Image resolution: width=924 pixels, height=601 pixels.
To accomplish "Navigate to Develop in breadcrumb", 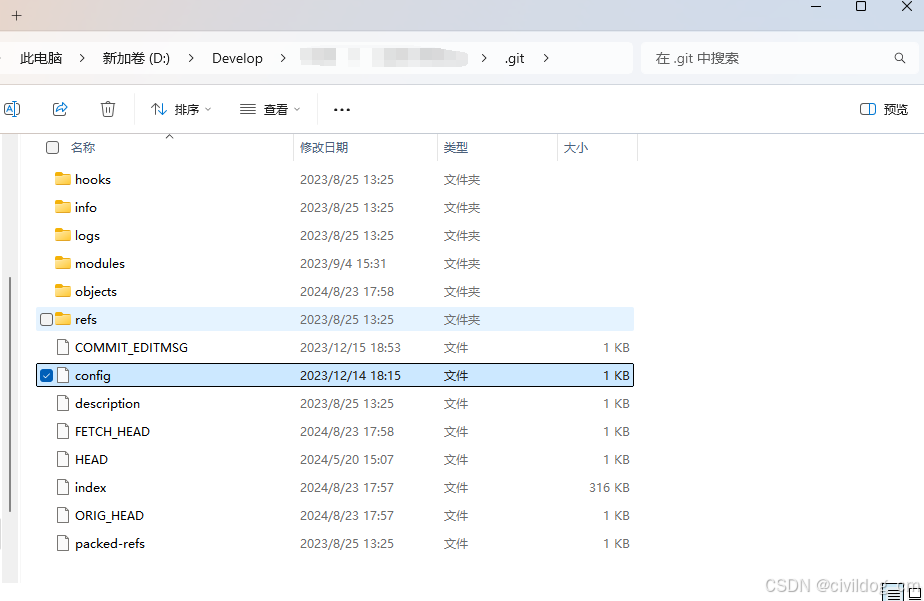I will [237, 58].
